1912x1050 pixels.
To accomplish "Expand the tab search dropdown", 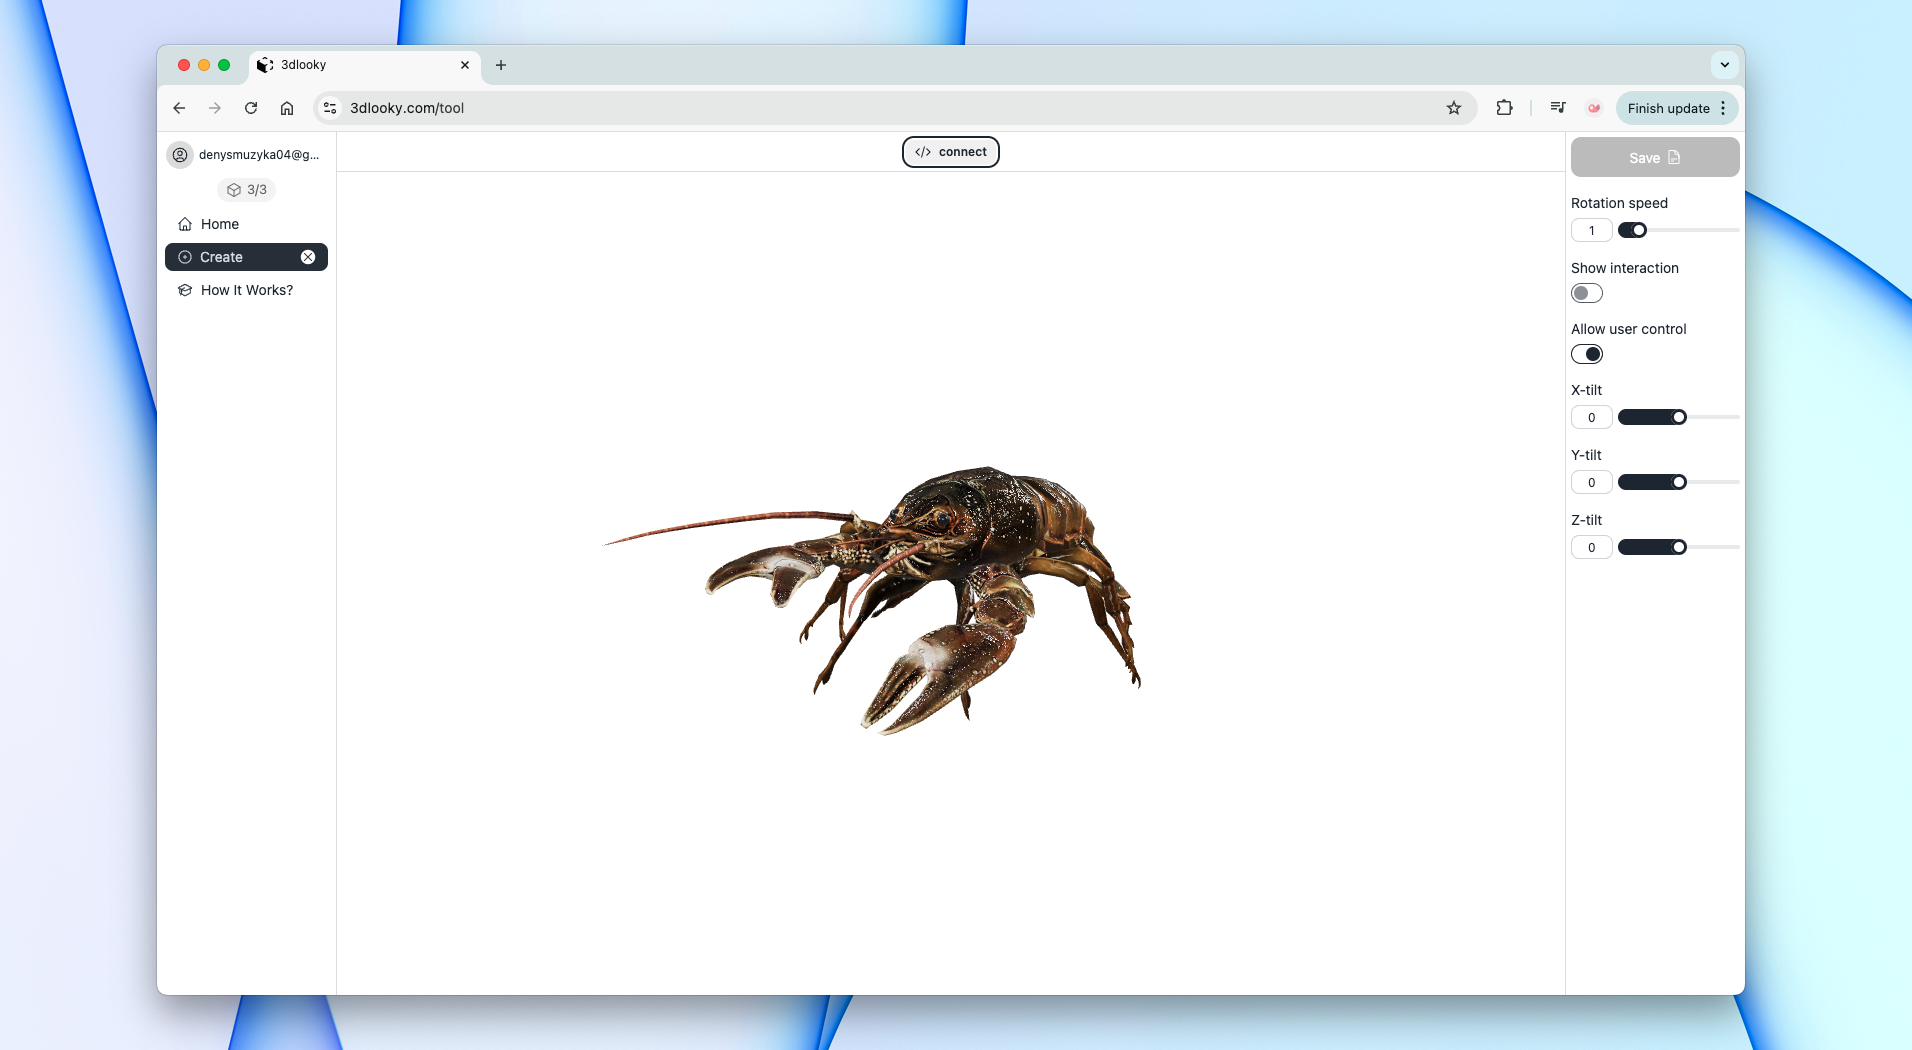I will tap(1725, 65).
